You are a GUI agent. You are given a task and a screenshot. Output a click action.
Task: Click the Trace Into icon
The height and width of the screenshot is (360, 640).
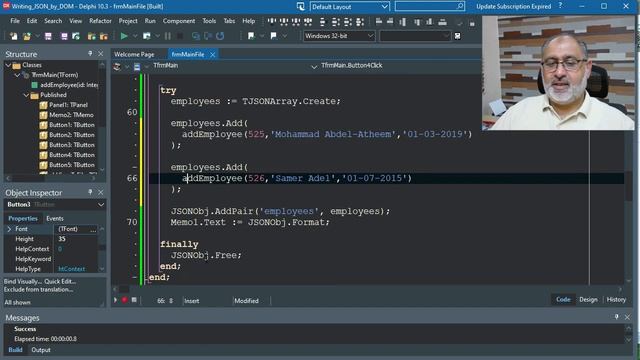point(196,36)
